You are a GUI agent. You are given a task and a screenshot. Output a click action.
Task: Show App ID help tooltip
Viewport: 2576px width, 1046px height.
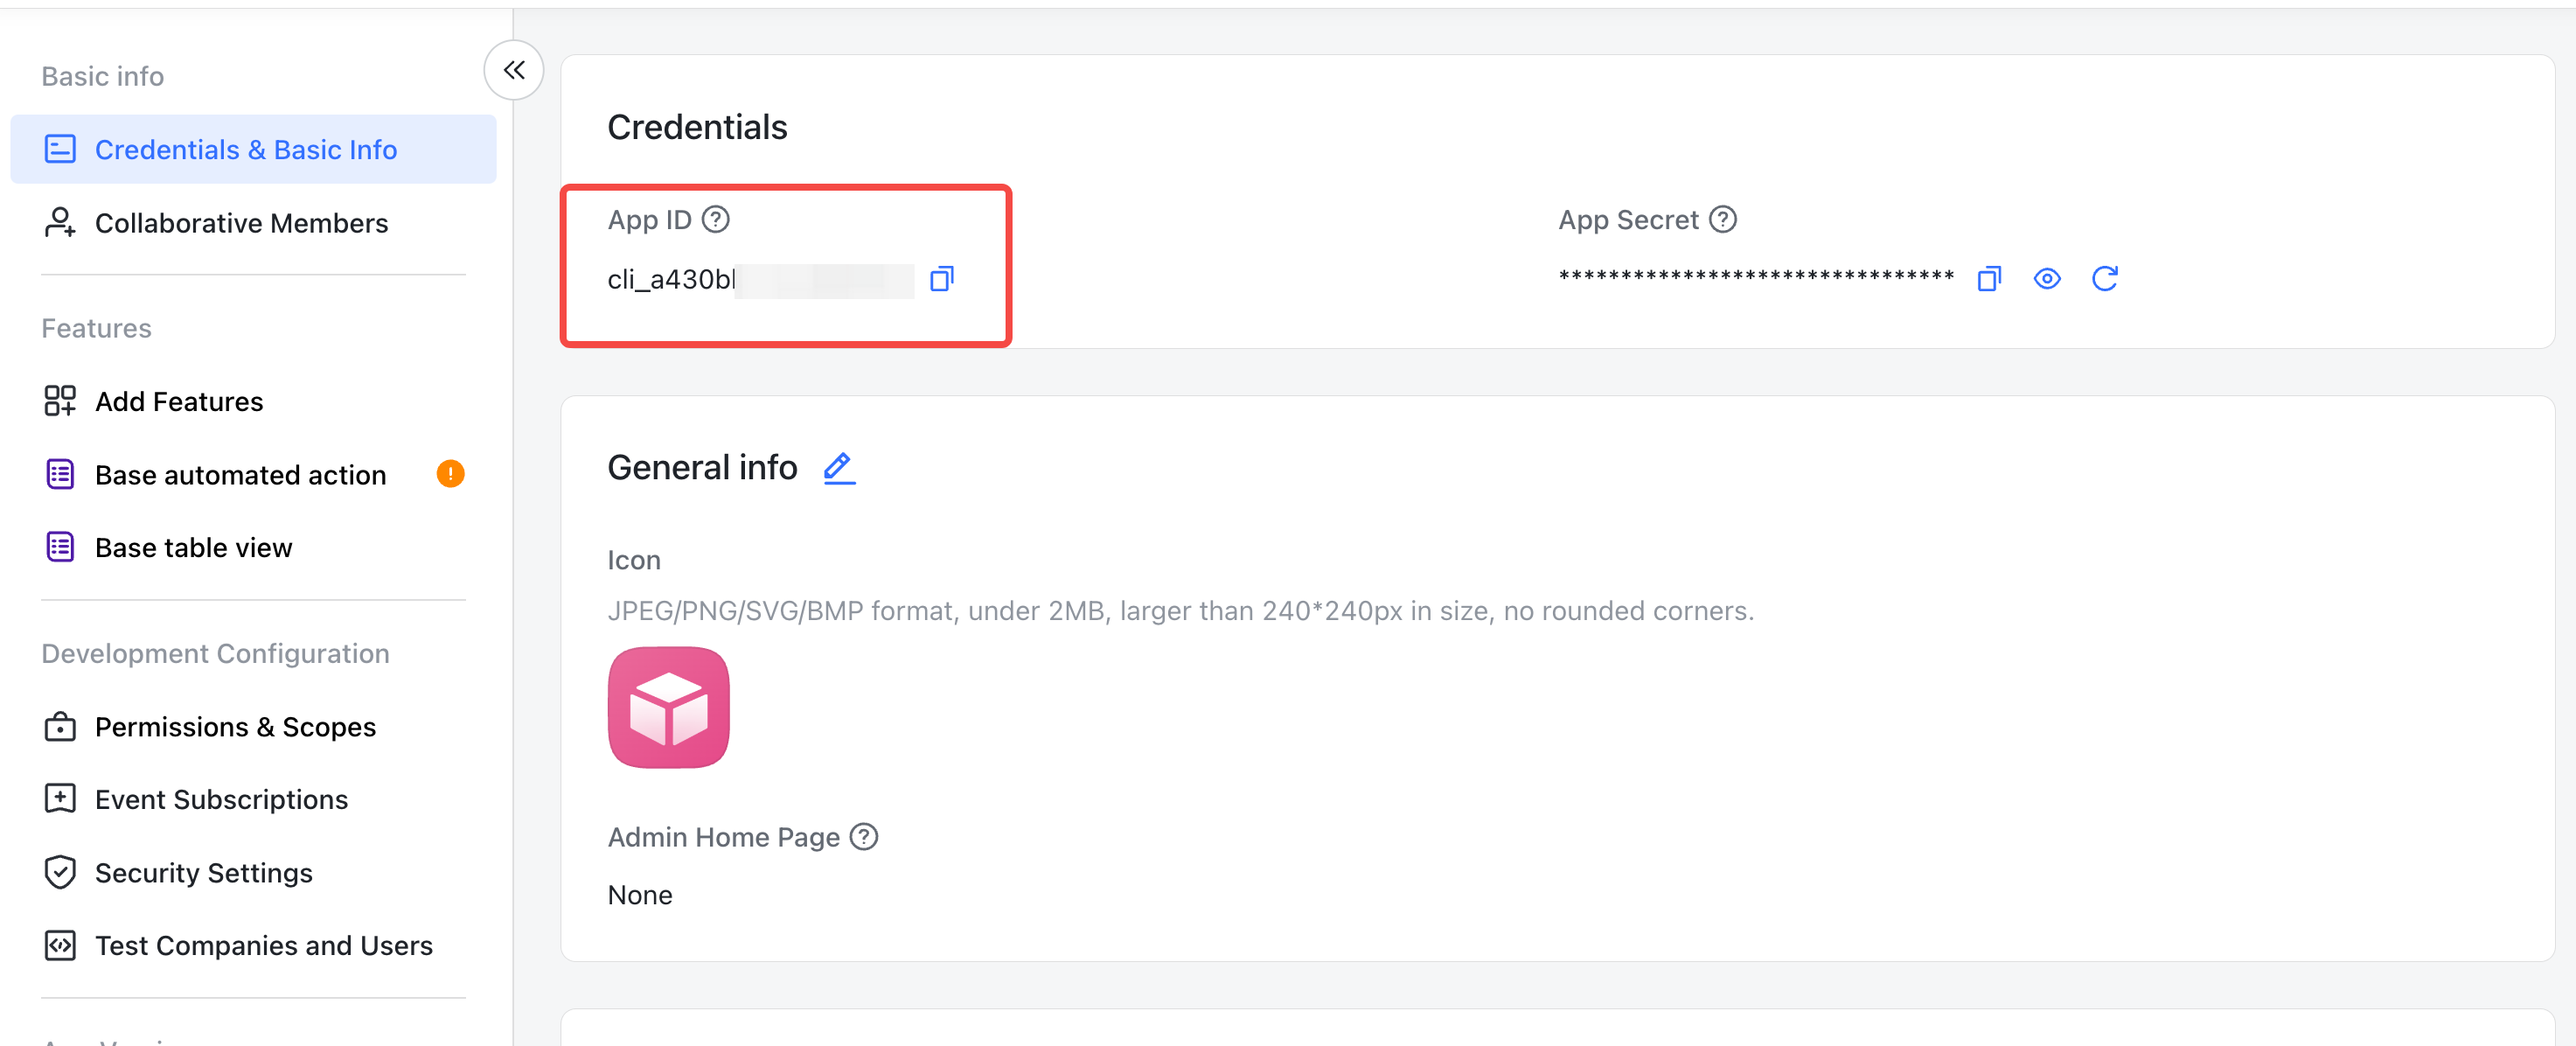715,219
